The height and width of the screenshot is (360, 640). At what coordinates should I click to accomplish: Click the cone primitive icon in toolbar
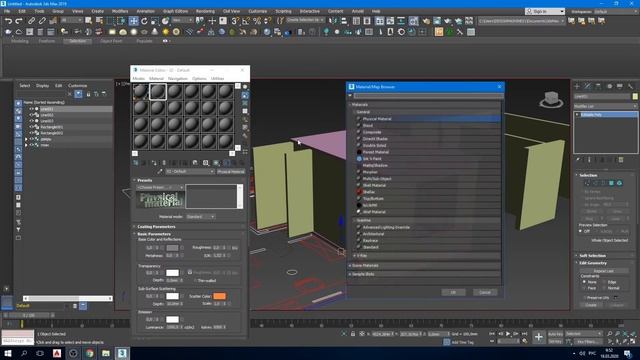[155, 32]
